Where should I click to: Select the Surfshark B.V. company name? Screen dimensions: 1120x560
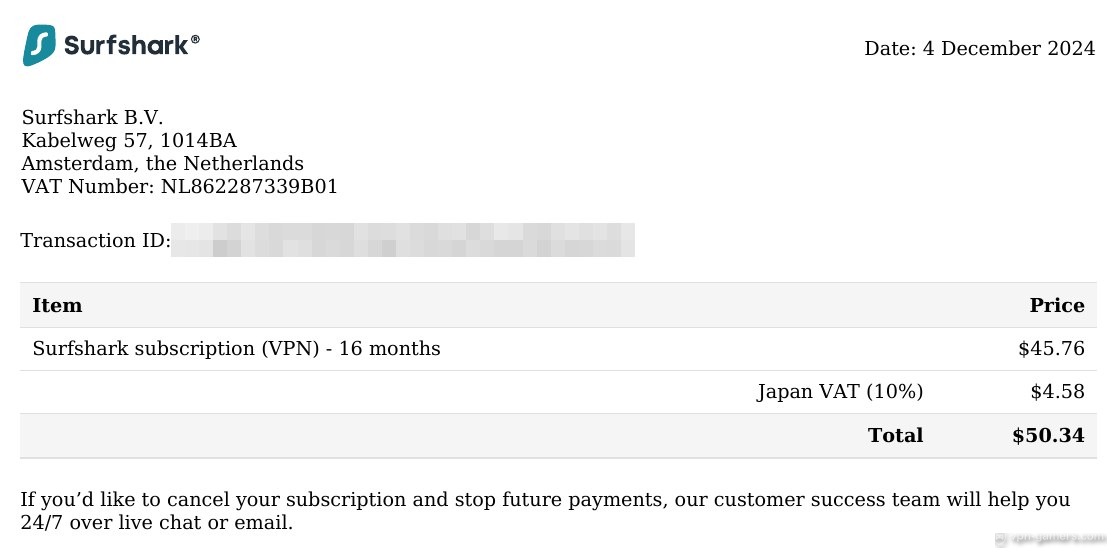coord(92,117)
